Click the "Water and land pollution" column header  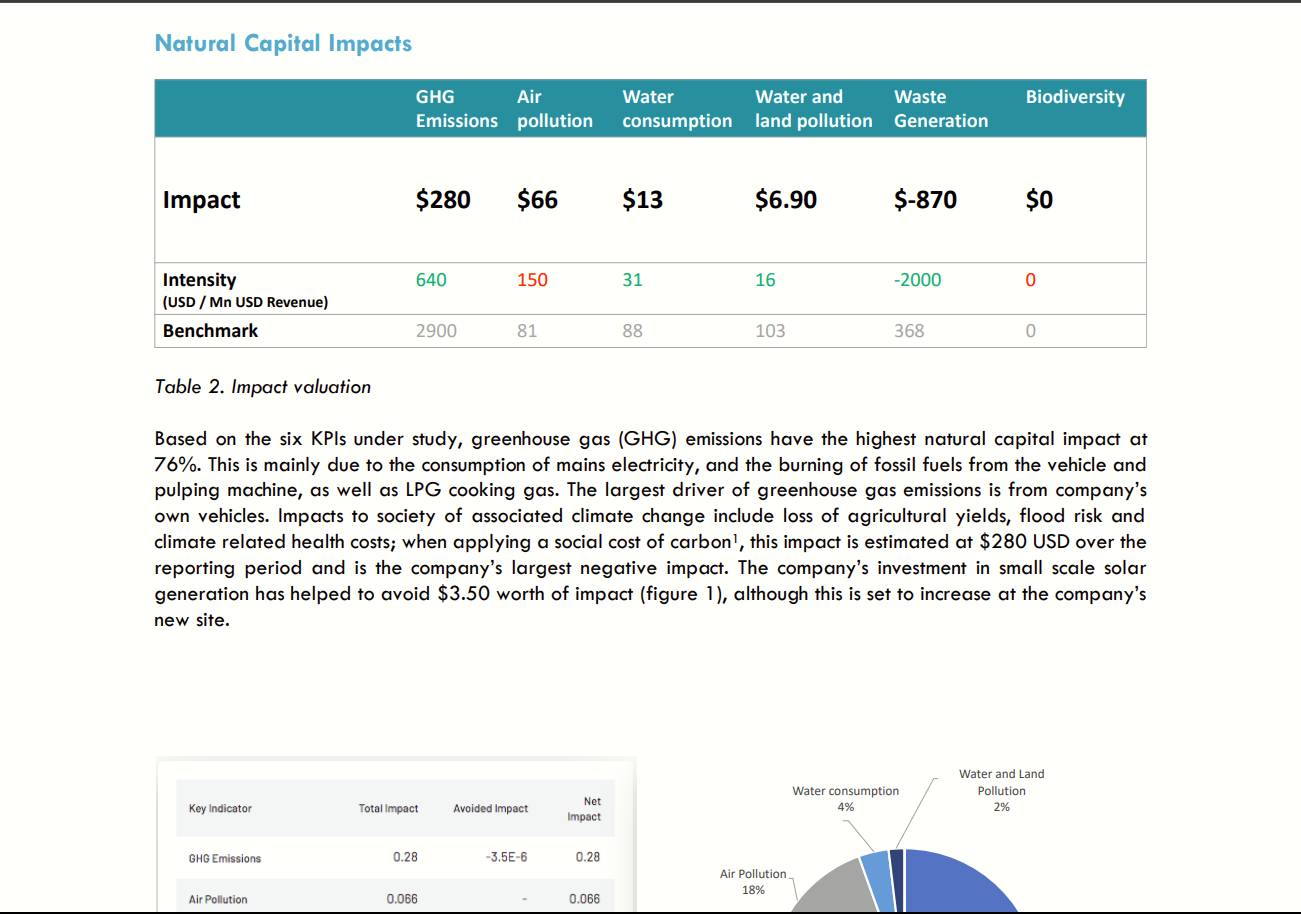pyautogui.click(x=814, y=109)
